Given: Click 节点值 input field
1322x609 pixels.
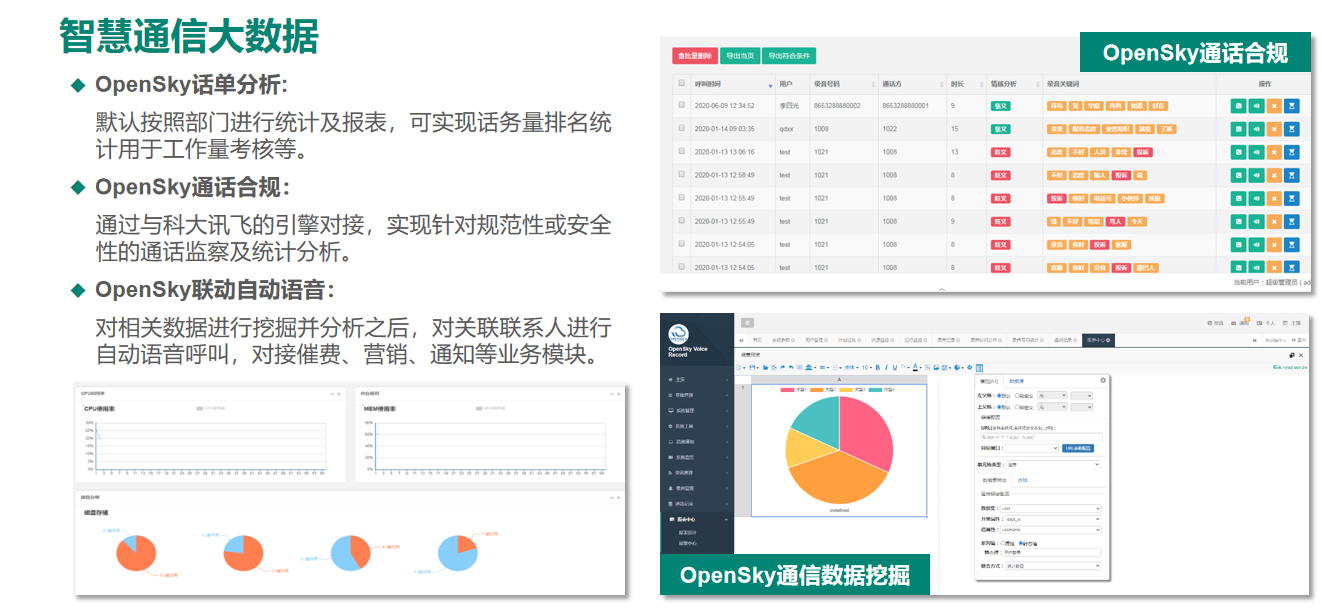Looking at the screenshot, I should tap(1052, 552).
